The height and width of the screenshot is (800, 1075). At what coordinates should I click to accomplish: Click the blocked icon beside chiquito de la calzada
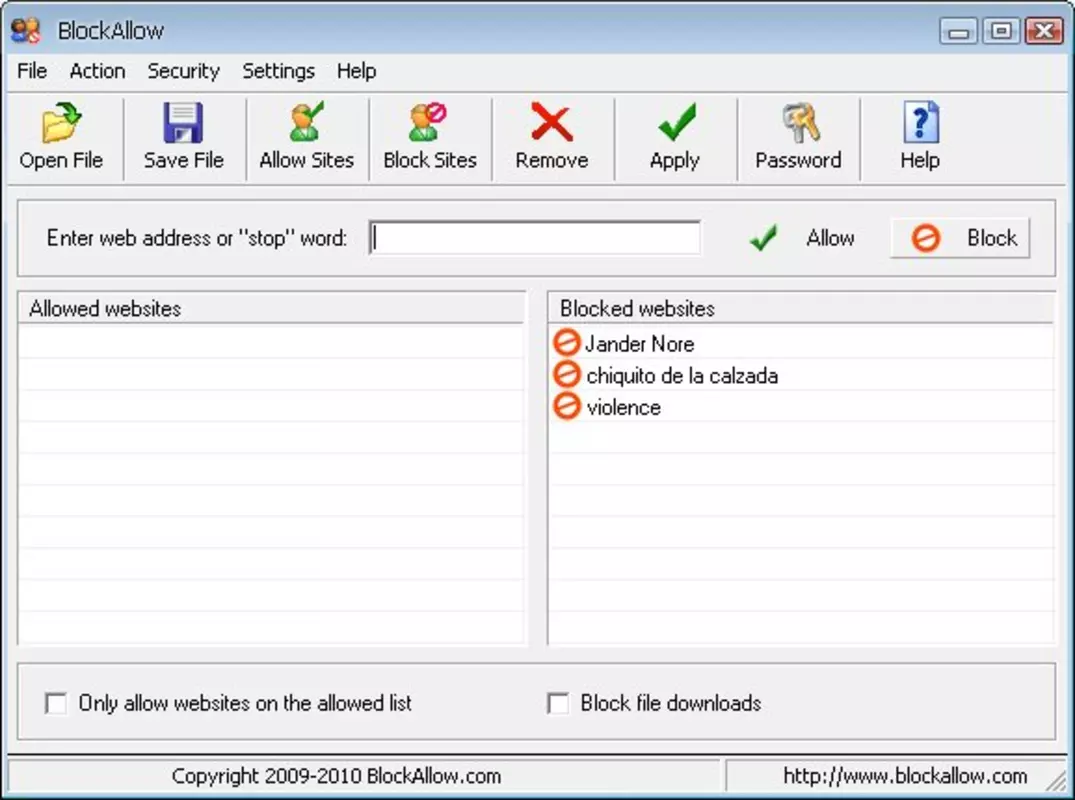click(566, 374)
